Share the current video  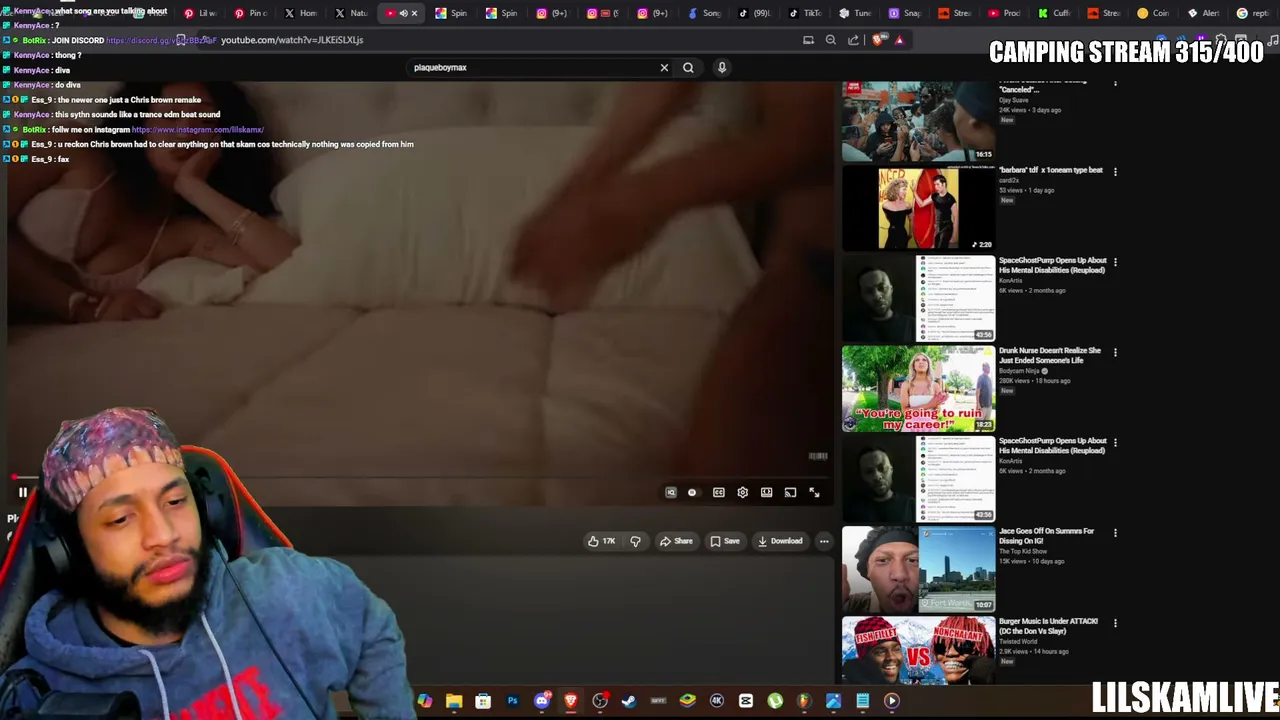[x=676, y=541]
